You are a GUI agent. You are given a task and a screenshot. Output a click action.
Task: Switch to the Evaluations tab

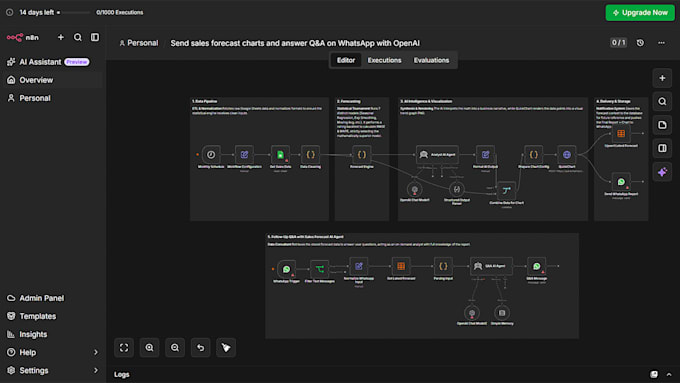[x=431, y=60]
